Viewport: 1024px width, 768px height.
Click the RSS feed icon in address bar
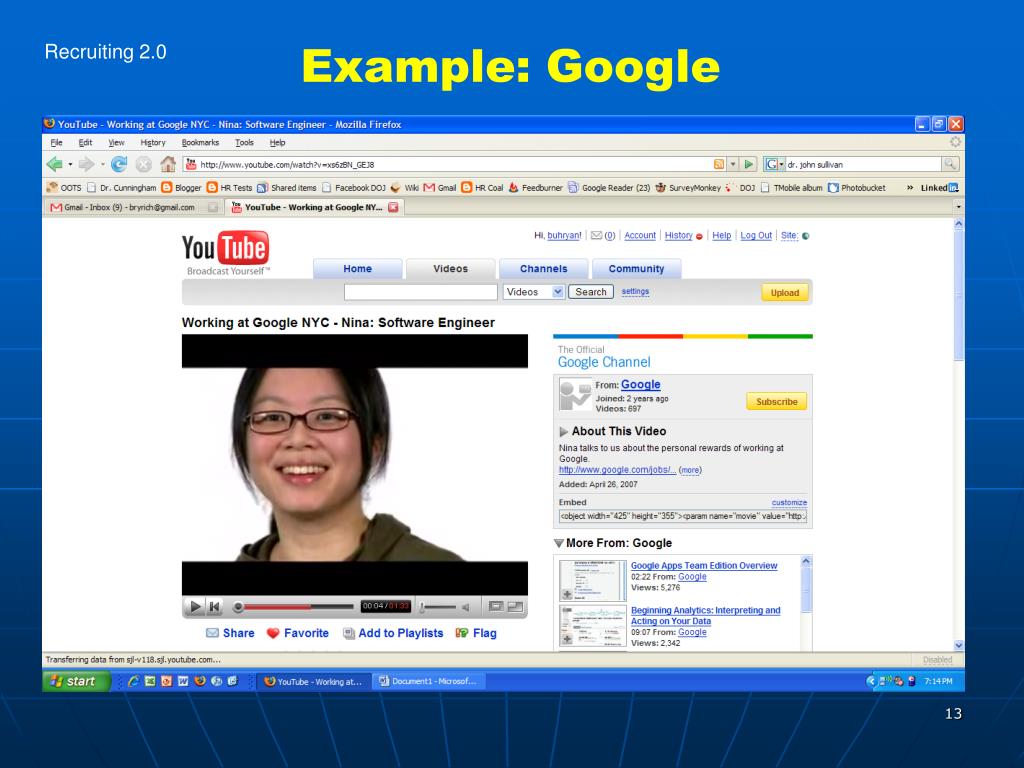click(719, 165)
